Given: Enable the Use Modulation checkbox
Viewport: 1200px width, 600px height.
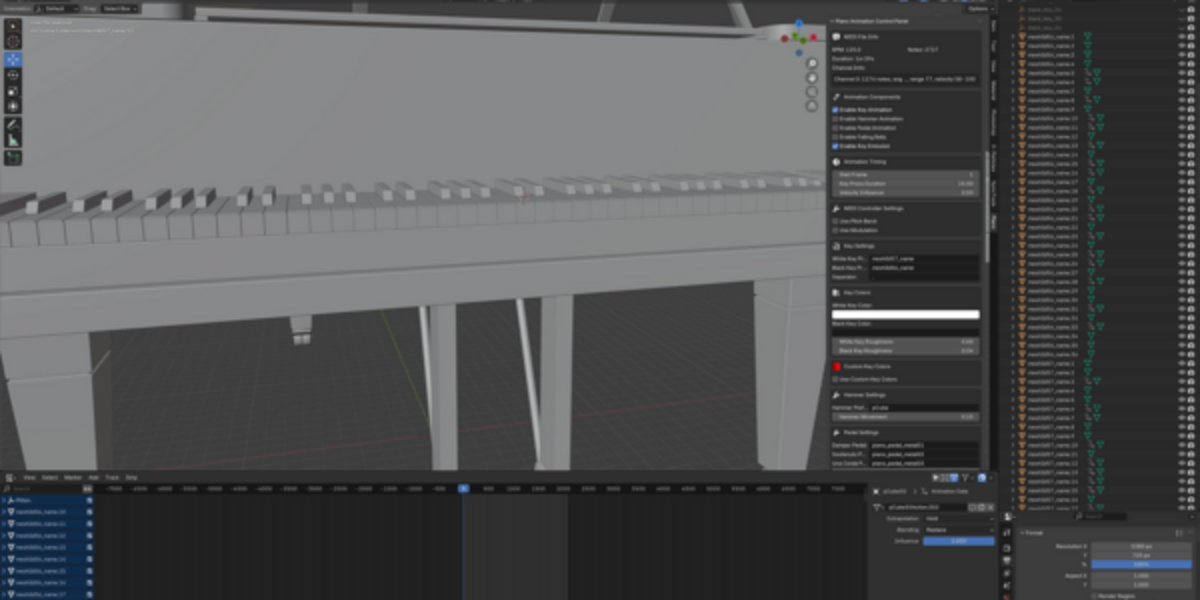Looking at the screenshot, I should 836,230.
